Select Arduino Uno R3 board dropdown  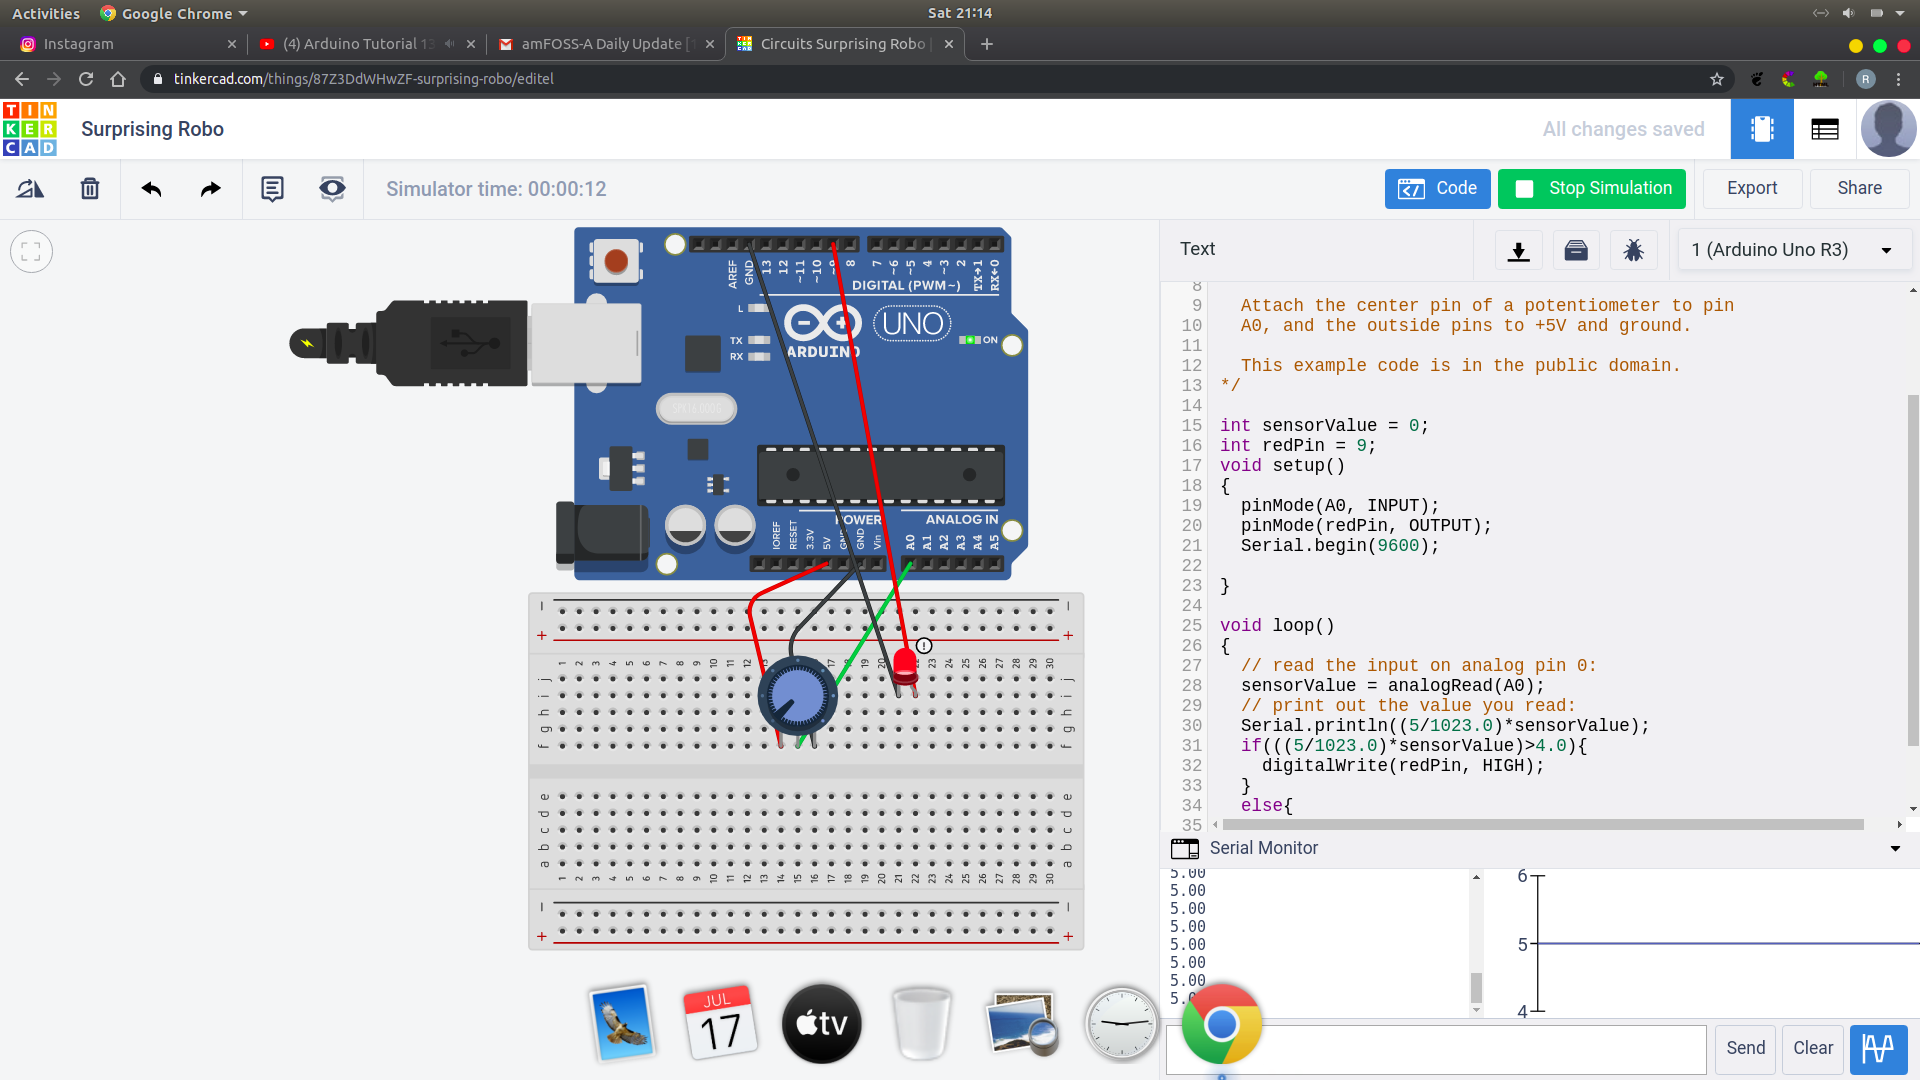[1794, 250]
